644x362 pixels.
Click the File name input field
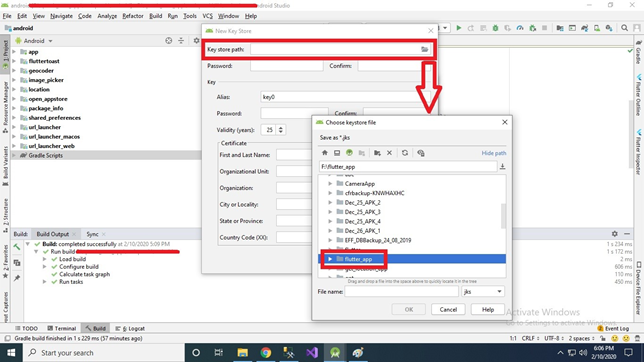coord(401,292)
